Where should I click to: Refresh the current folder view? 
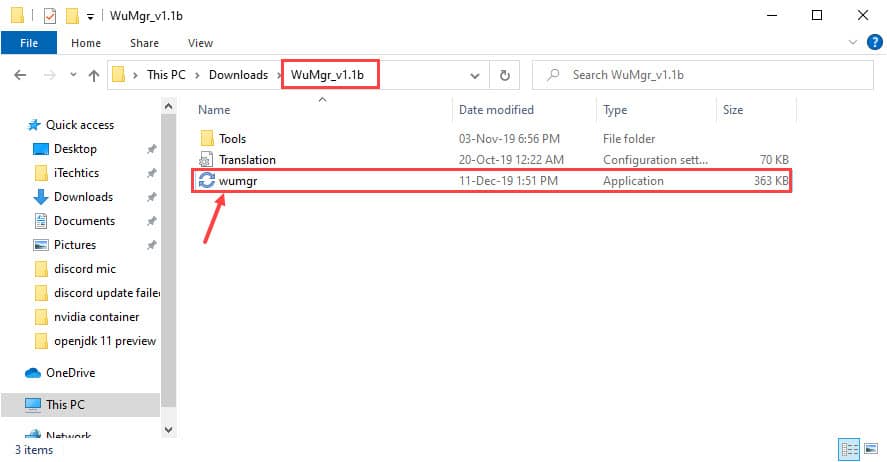(x=505, y=75)
